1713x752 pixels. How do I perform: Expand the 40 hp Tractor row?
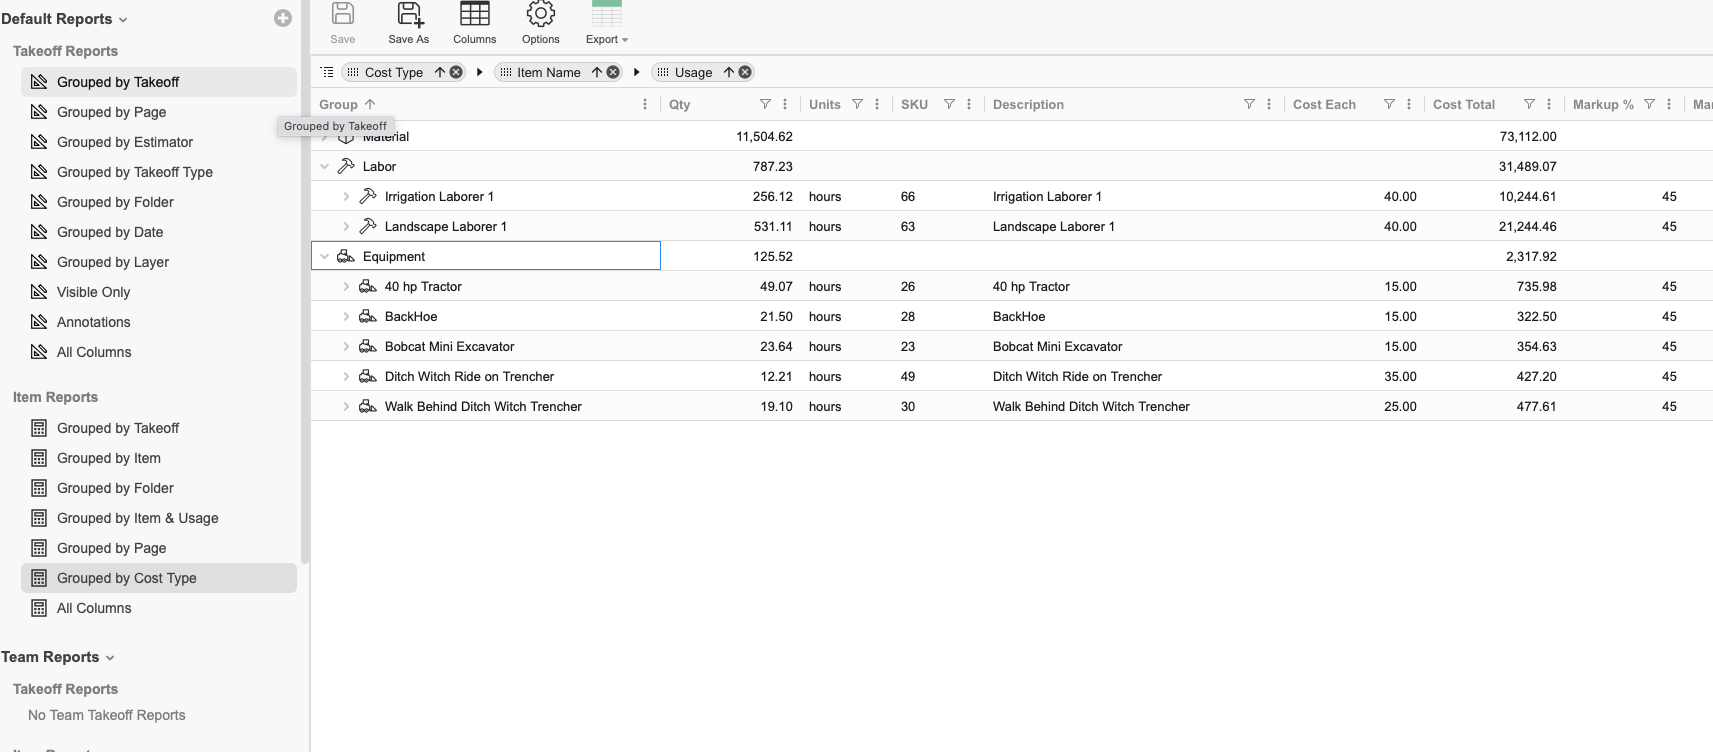[x=346, y=286]
